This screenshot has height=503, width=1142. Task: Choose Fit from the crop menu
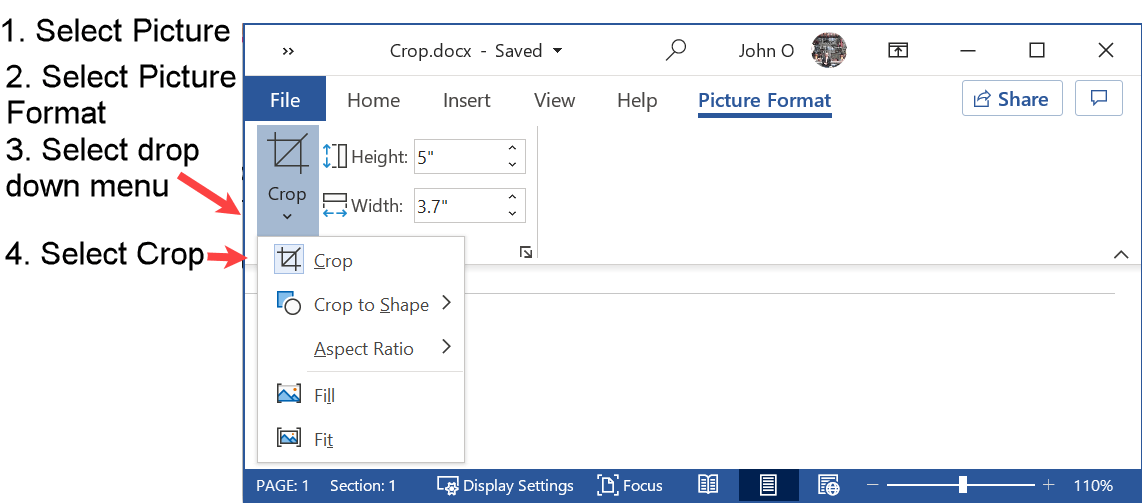coord(322,439)
